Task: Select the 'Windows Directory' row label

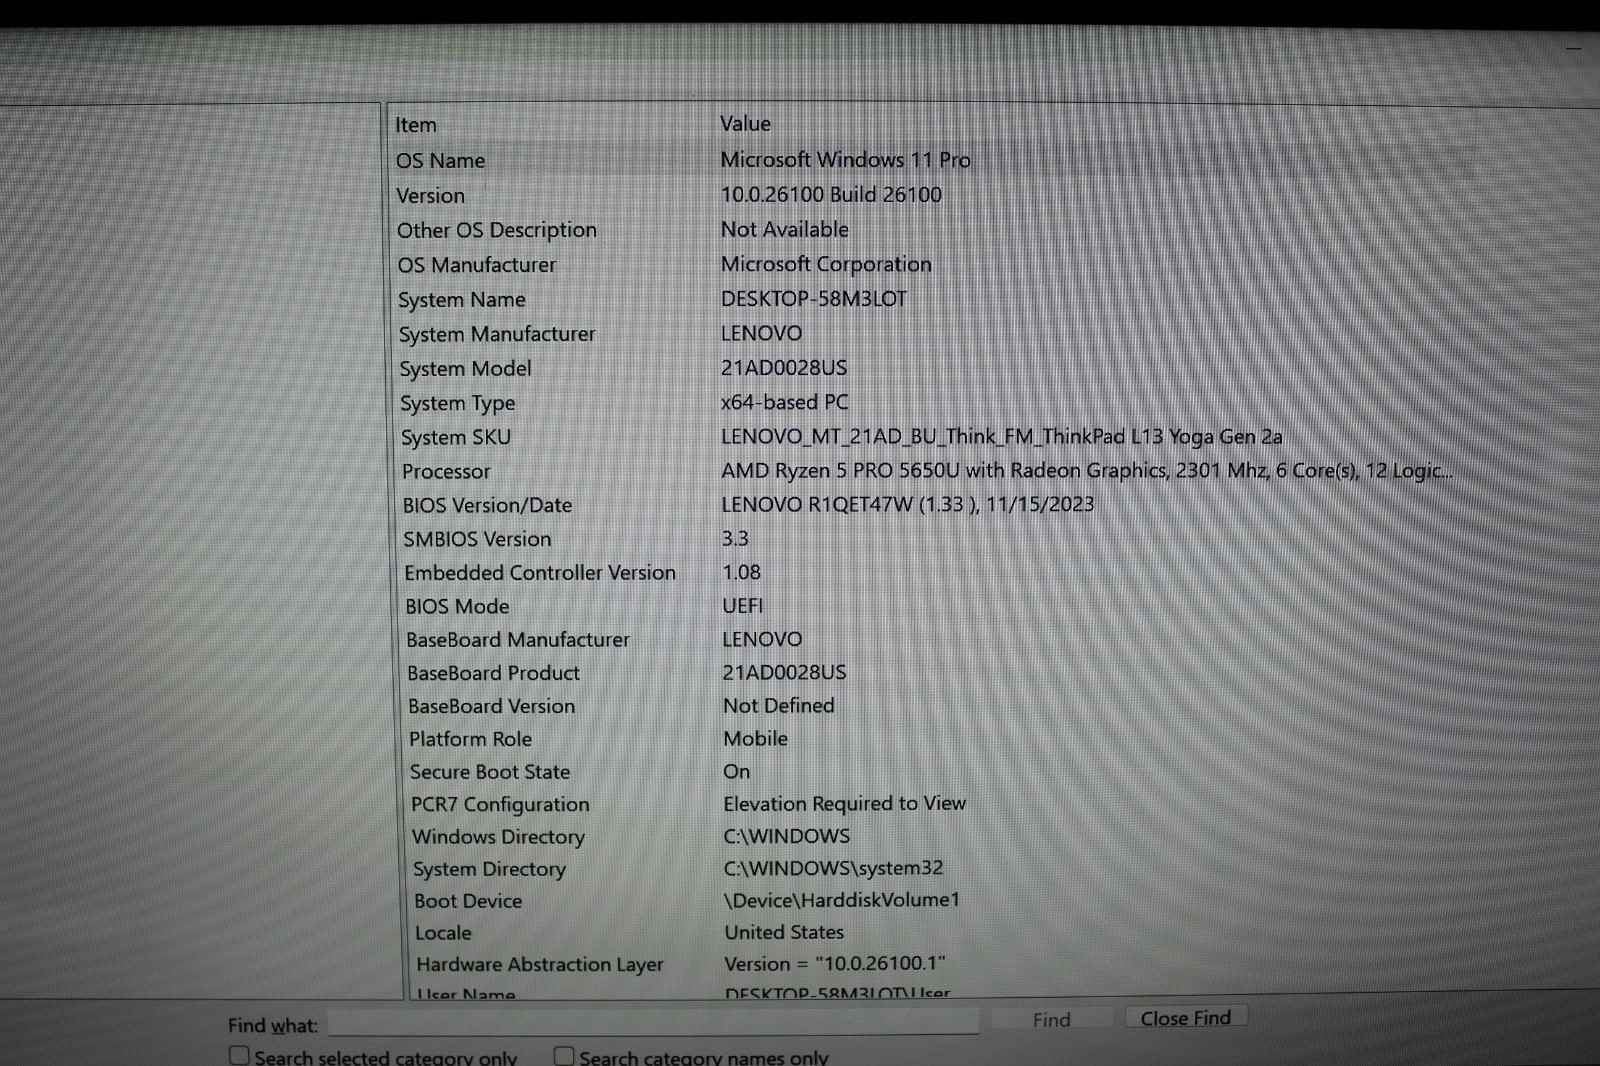Action: coord(498,837)
